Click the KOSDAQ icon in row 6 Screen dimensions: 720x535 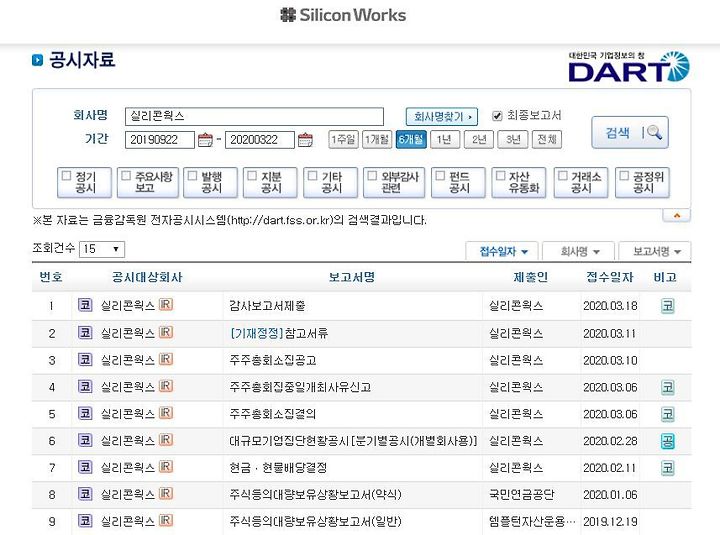(85, 440)
